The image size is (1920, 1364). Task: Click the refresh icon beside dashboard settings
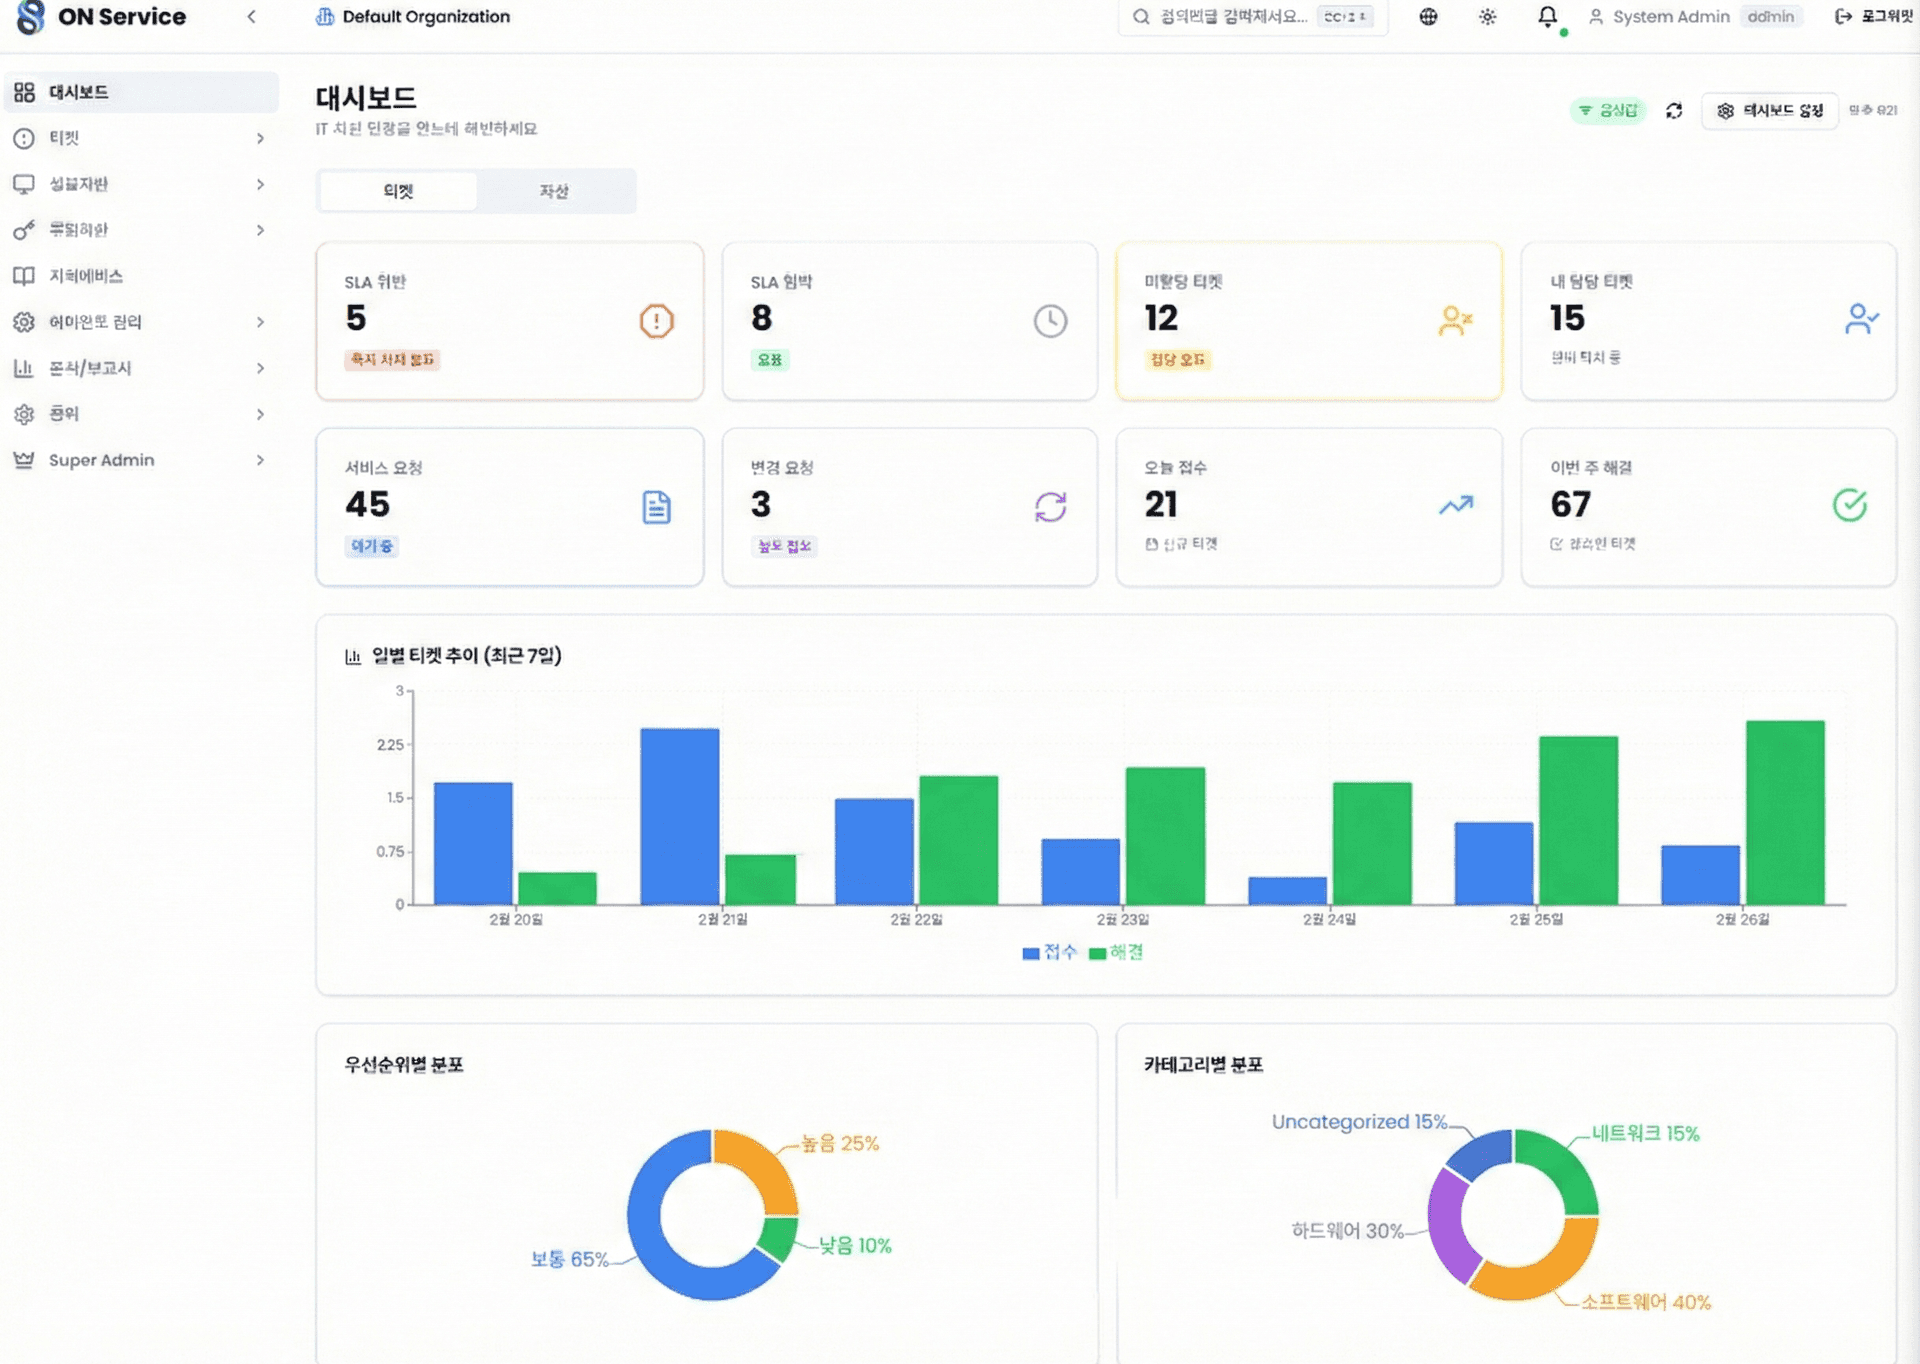click(x=1674, y=111)
